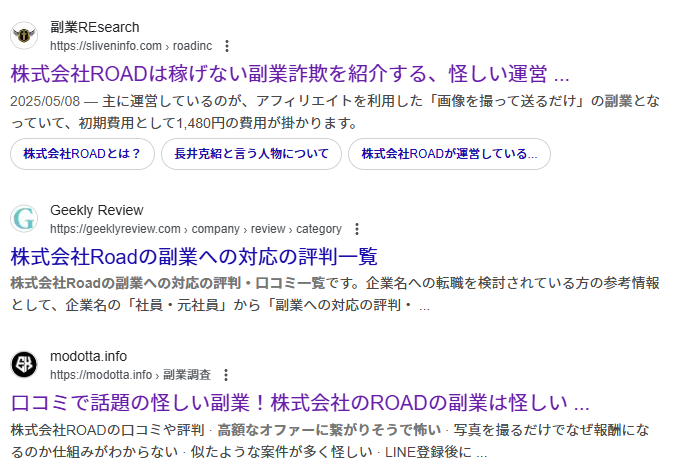Click the https://sliveninfo.com › roadinc URL
Viewport: 677px width, 476px height.
point(131,46)
